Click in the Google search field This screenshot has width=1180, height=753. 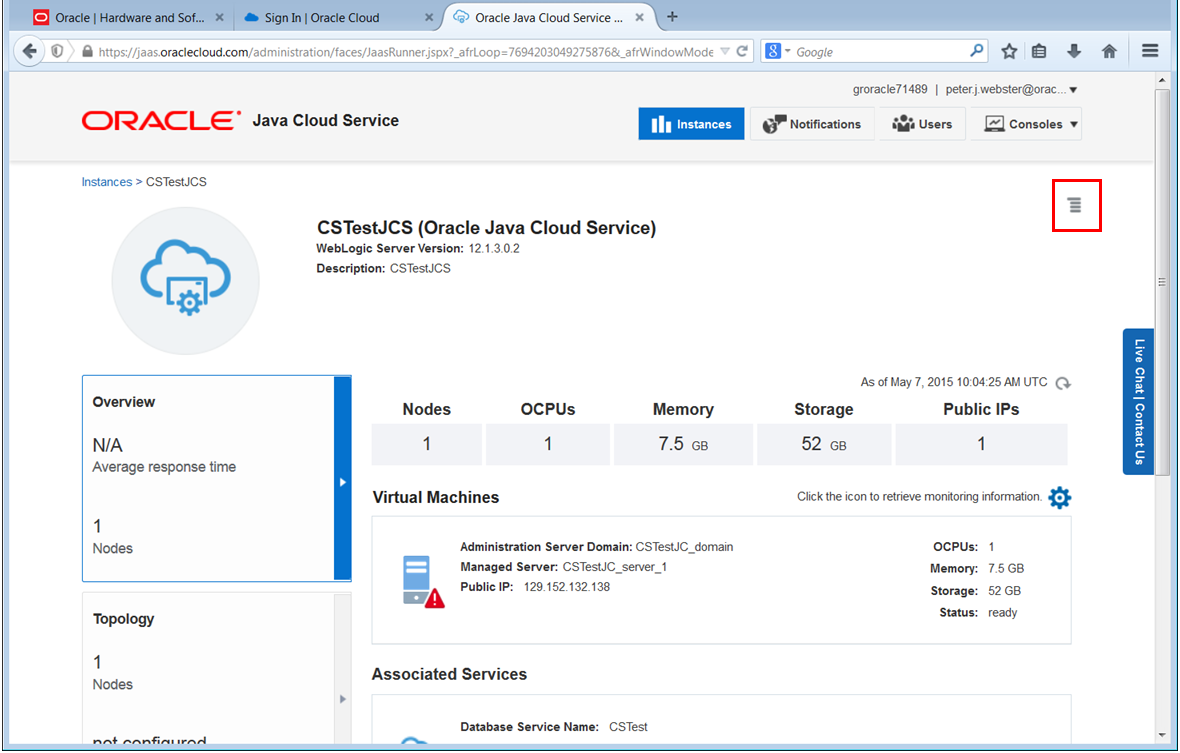point(880,52)
